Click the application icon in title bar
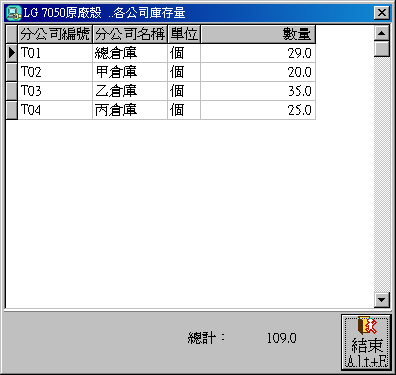396x375 pixels. coord(14,13)
